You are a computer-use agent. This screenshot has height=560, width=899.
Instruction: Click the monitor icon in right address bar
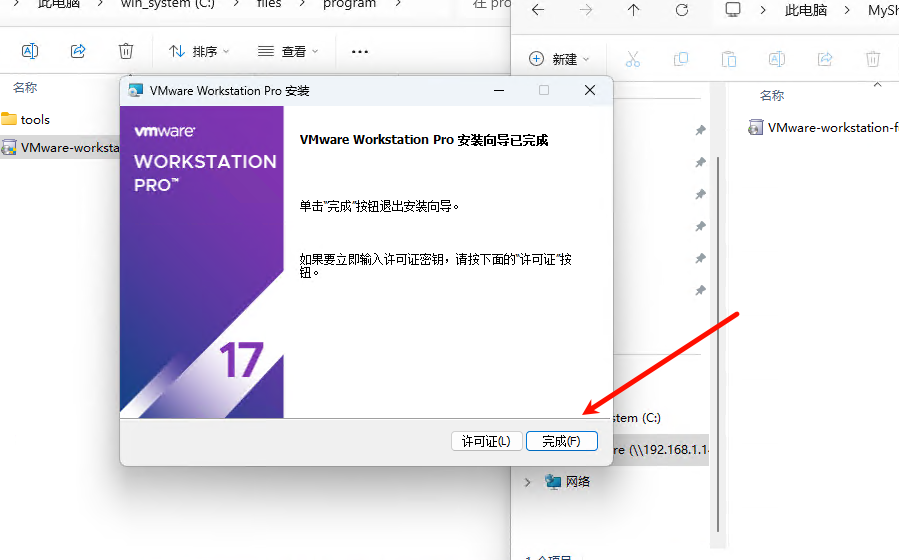733,9
